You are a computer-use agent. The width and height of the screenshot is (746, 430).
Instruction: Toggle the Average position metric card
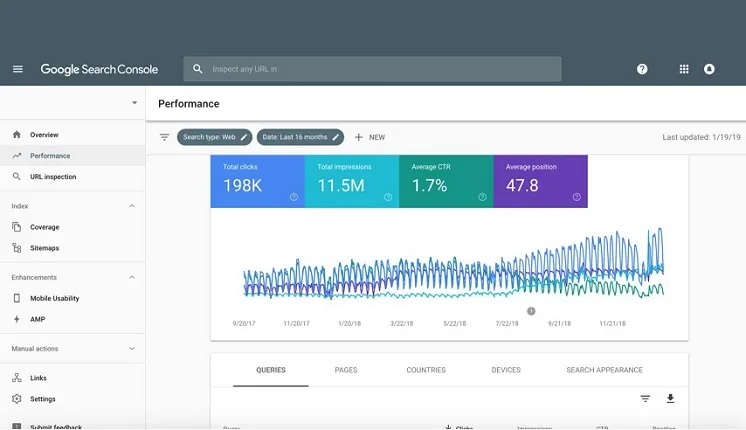pyautogui.click(x=540, y=181)
